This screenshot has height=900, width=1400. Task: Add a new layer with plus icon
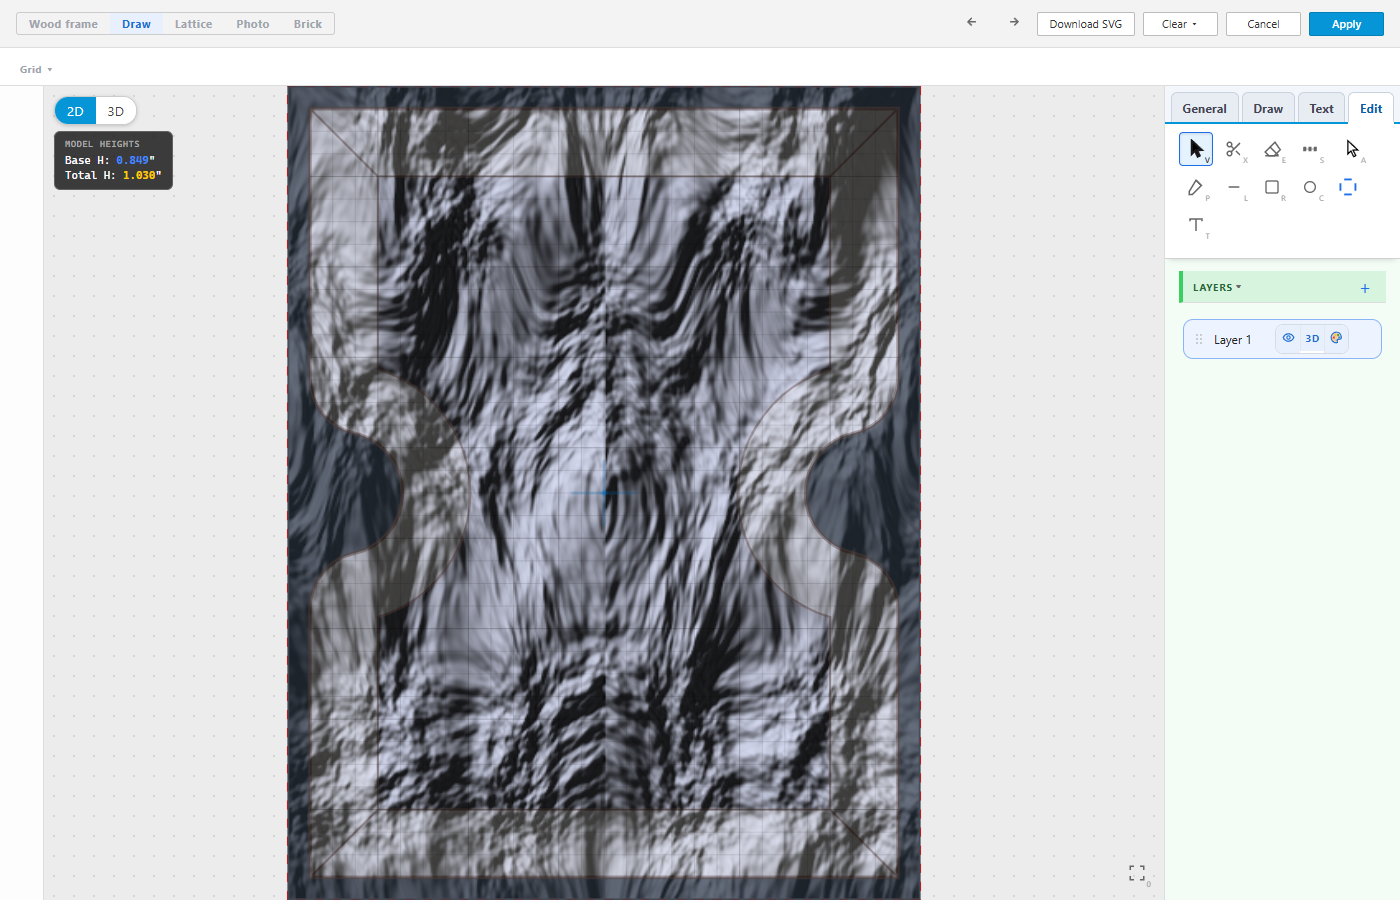(1365, 288)
